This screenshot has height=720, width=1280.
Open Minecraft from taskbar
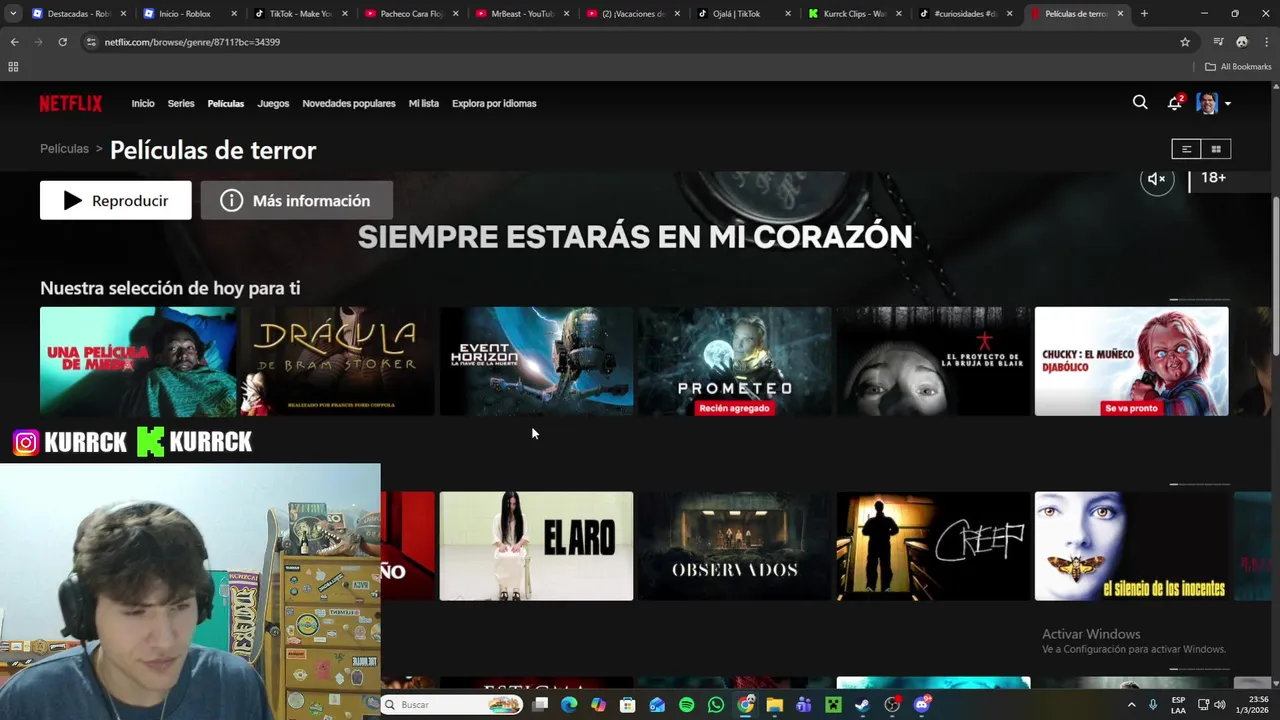click(833, 705)
